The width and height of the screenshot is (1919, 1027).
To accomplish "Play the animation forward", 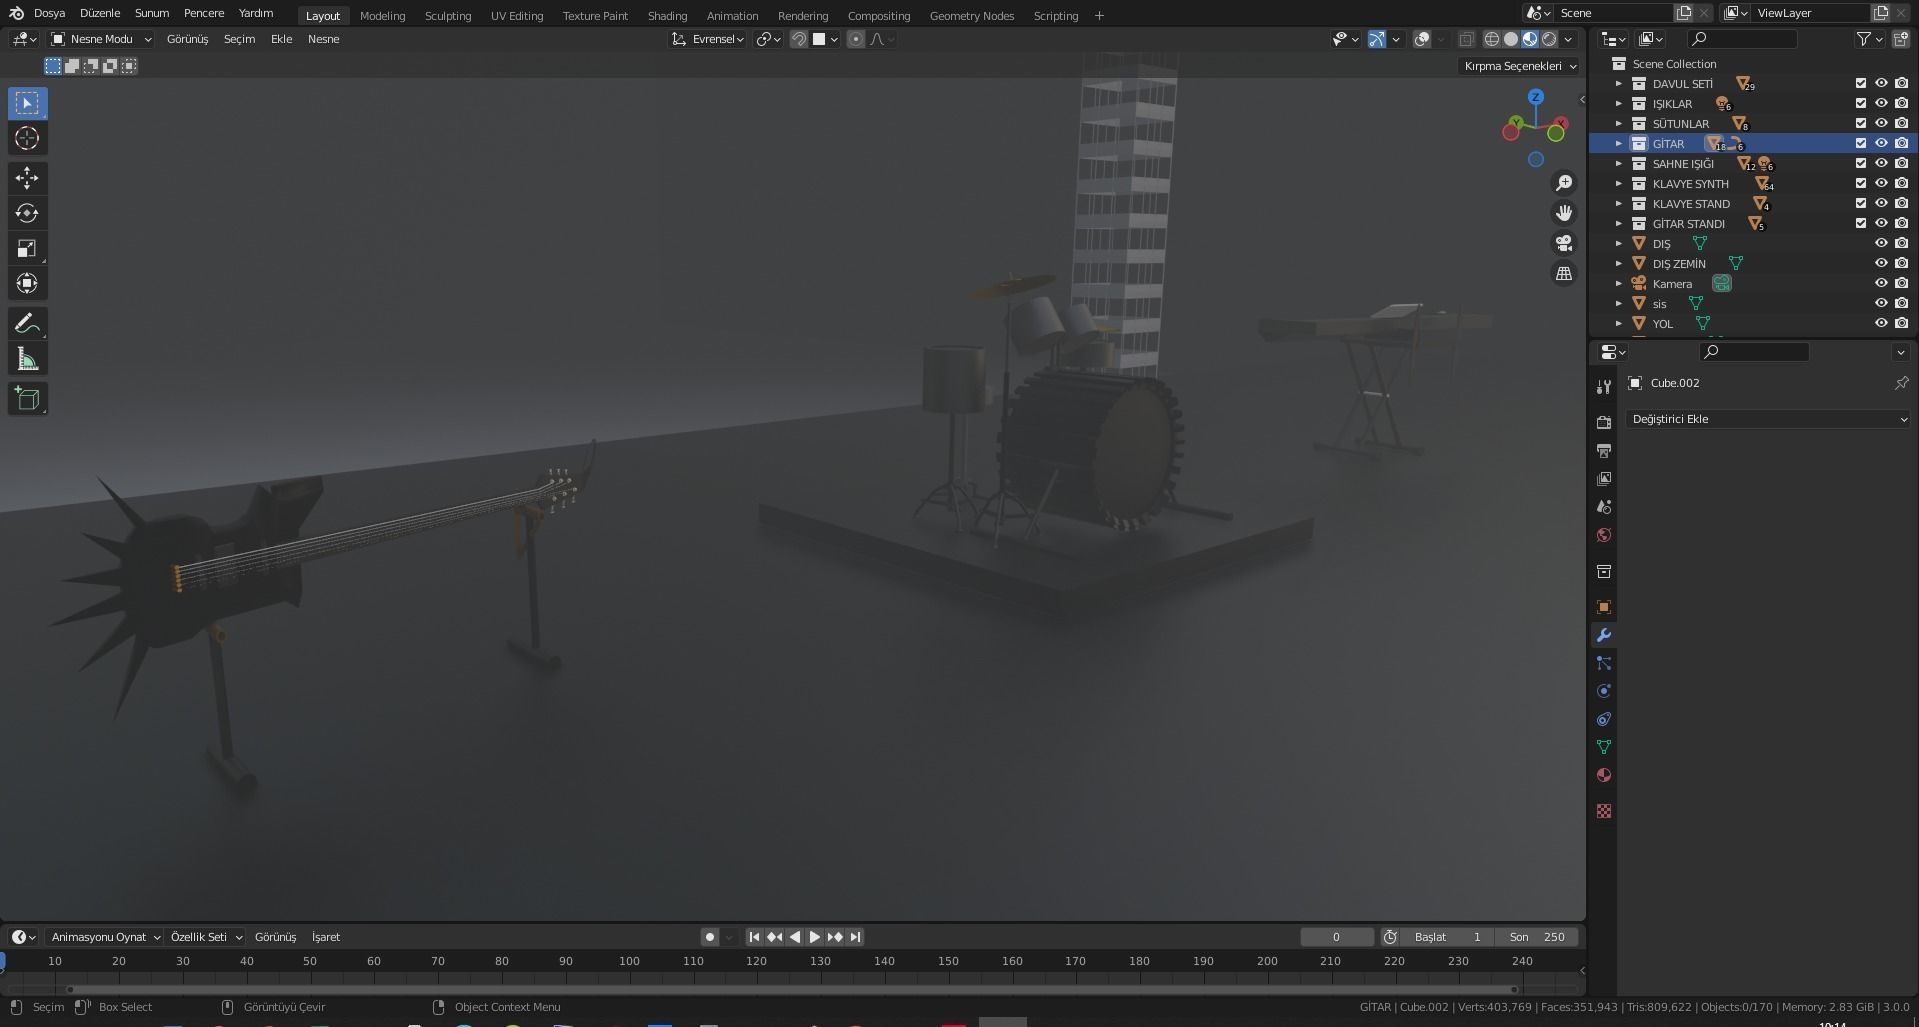I will coord(815,937).
